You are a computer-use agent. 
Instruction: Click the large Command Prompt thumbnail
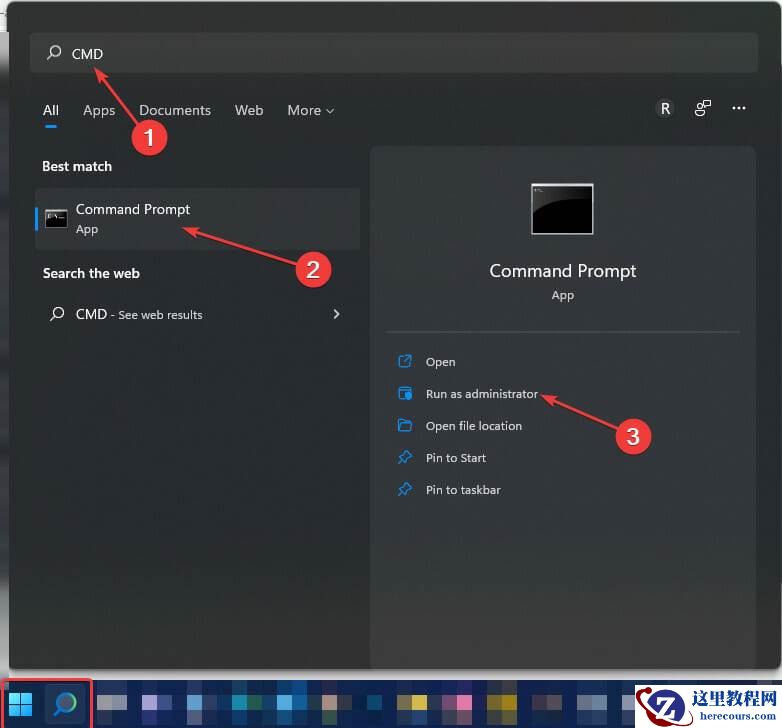[x=562, y=209]
